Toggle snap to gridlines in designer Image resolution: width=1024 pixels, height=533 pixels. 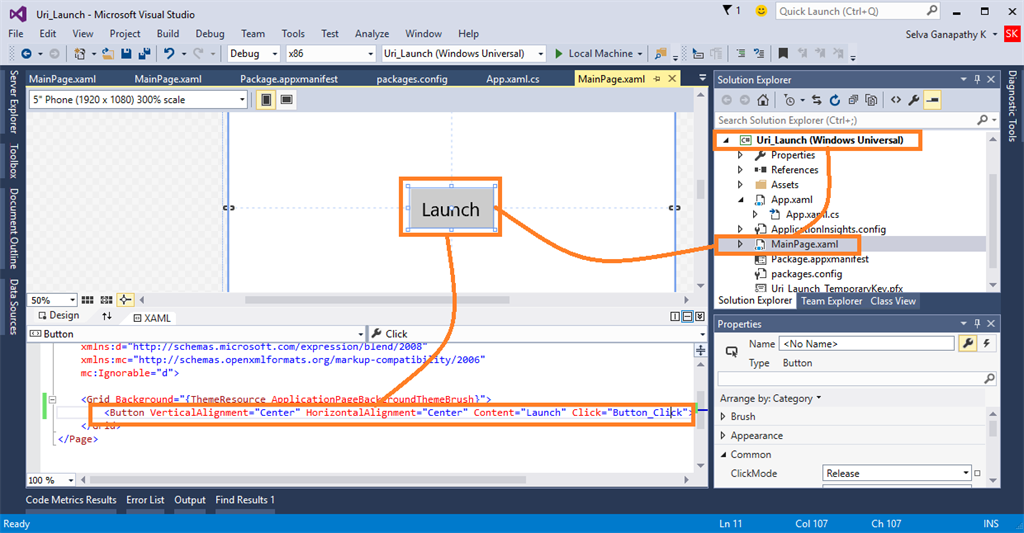tap(107, 300)
